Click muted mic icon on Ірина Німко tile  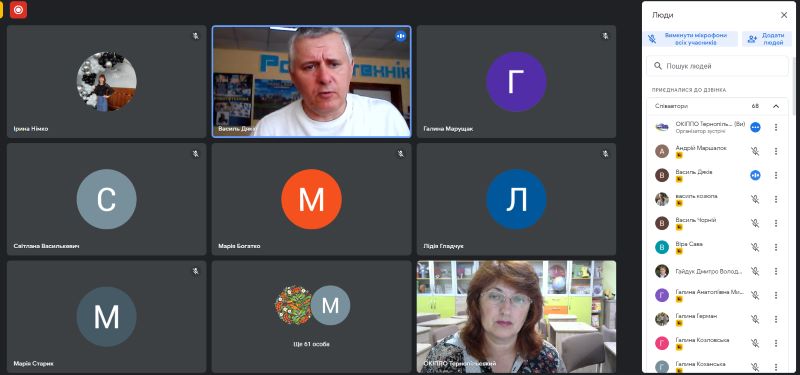(195, 36)
